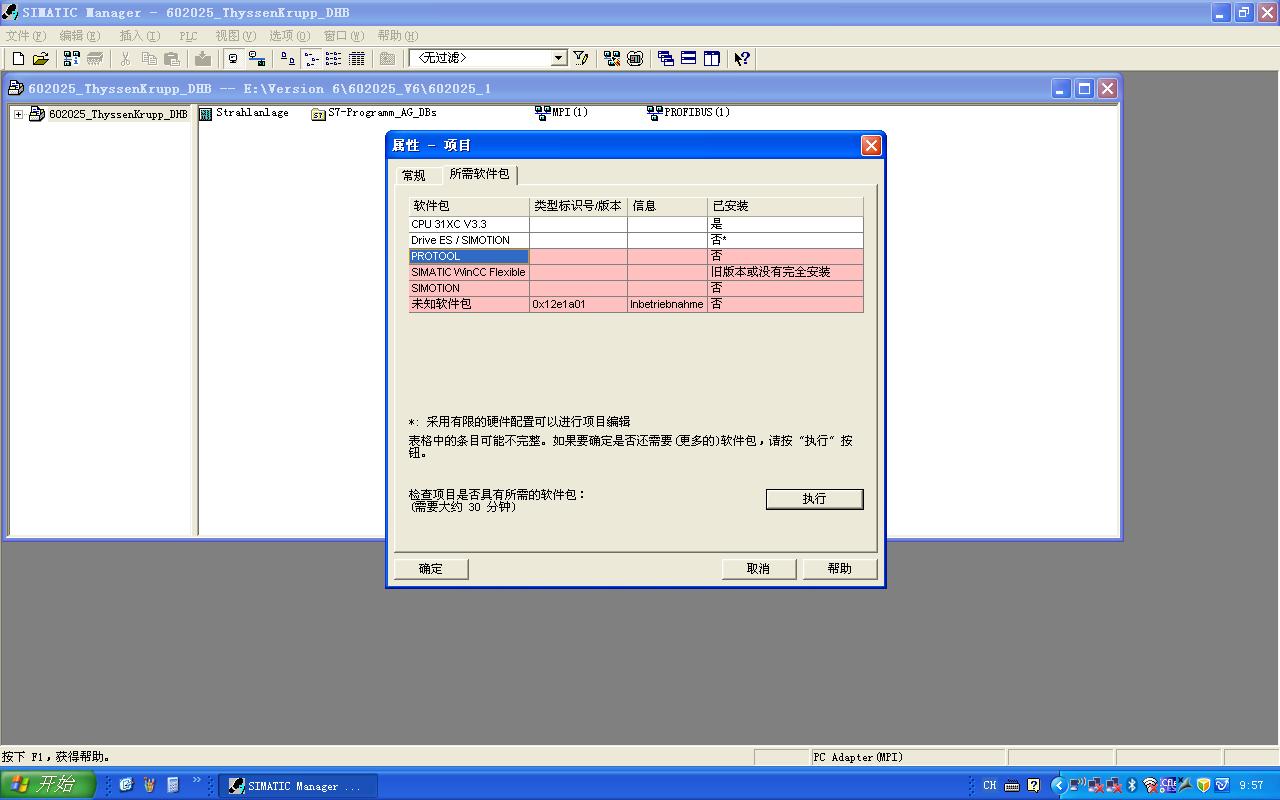This screenshot has height=800, width=1280.
Task: Switch to the 所需软件包 tab
Action: 480,174
